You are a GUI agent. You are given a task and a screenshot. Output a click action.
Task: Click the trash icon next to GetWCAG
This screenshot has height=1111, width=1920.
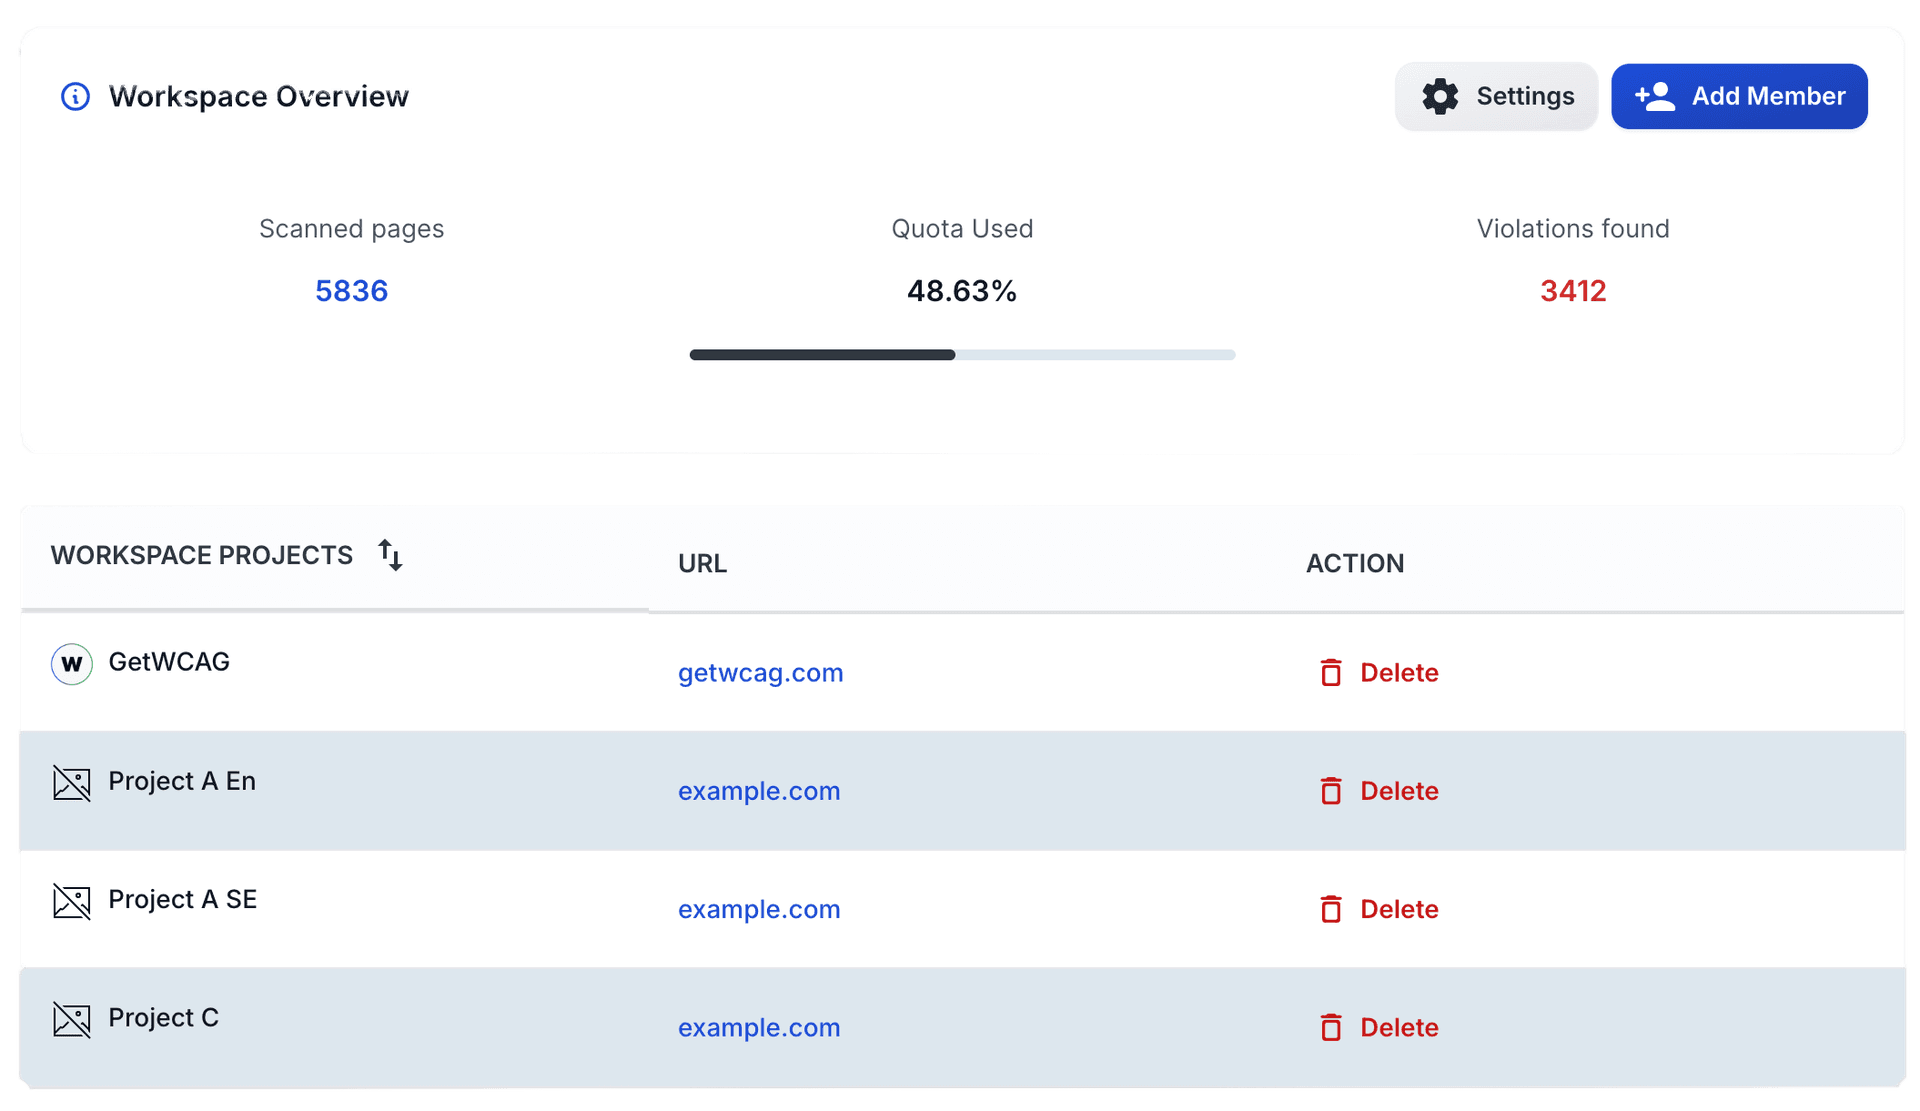pyautogui.click(x=1331, y=672)
